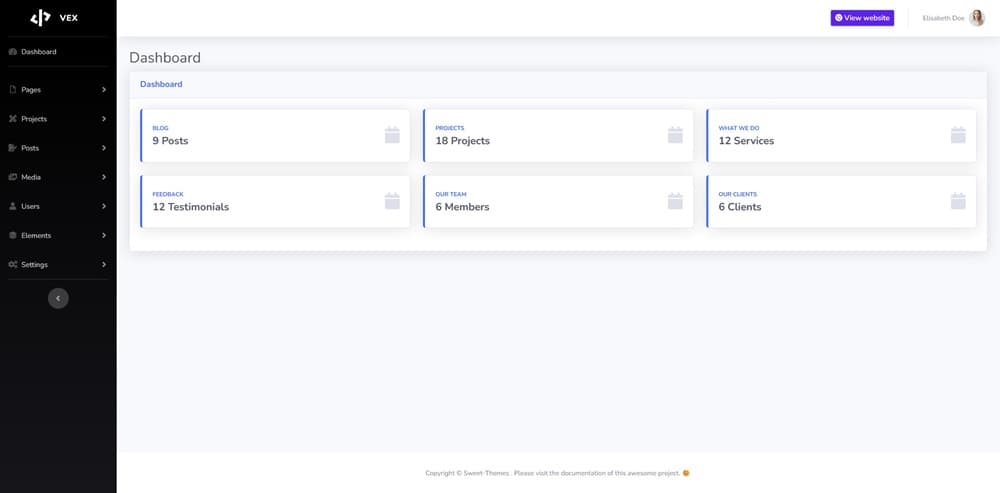Open the Elisabeth Doe user menu
The width and height of the screenshot is (1000, 493).
pos(942,18)
